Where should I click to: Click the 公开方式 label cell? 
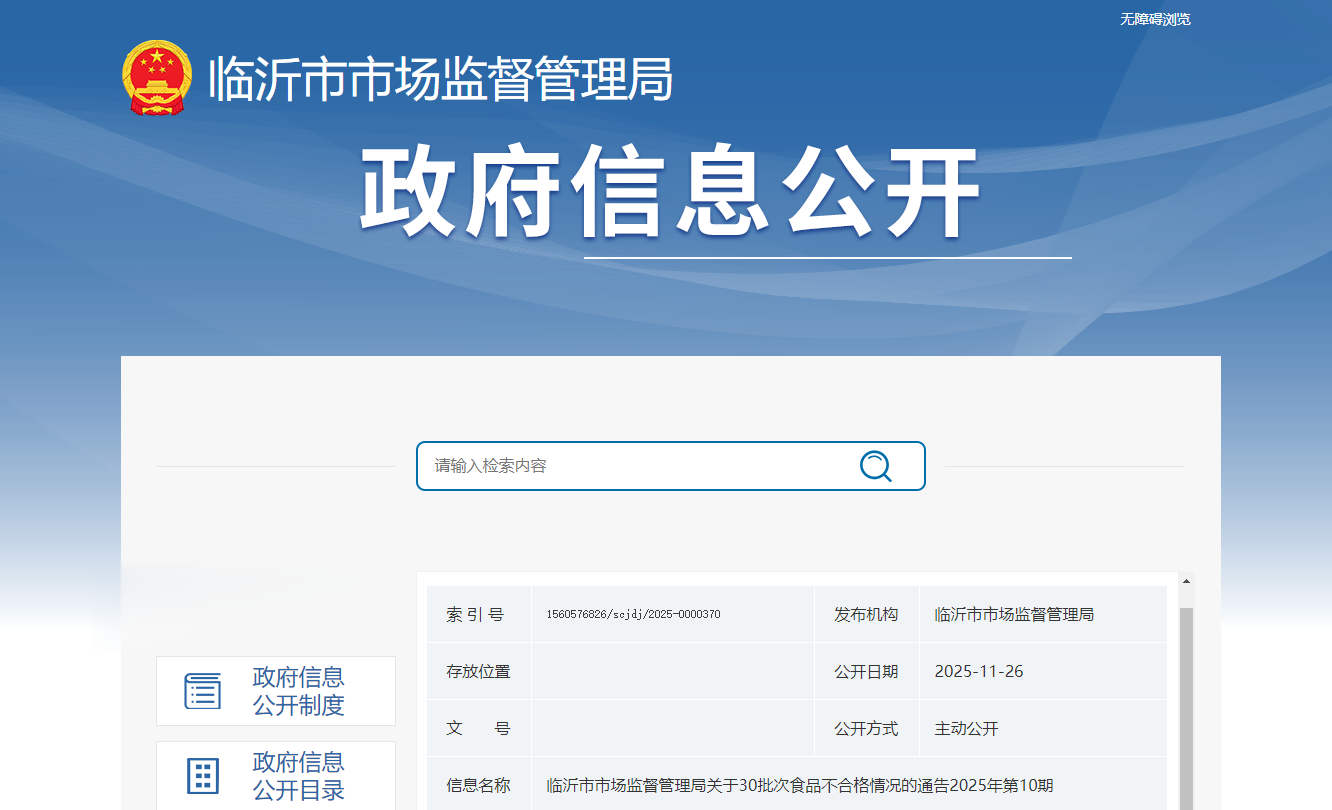(866, 728)
